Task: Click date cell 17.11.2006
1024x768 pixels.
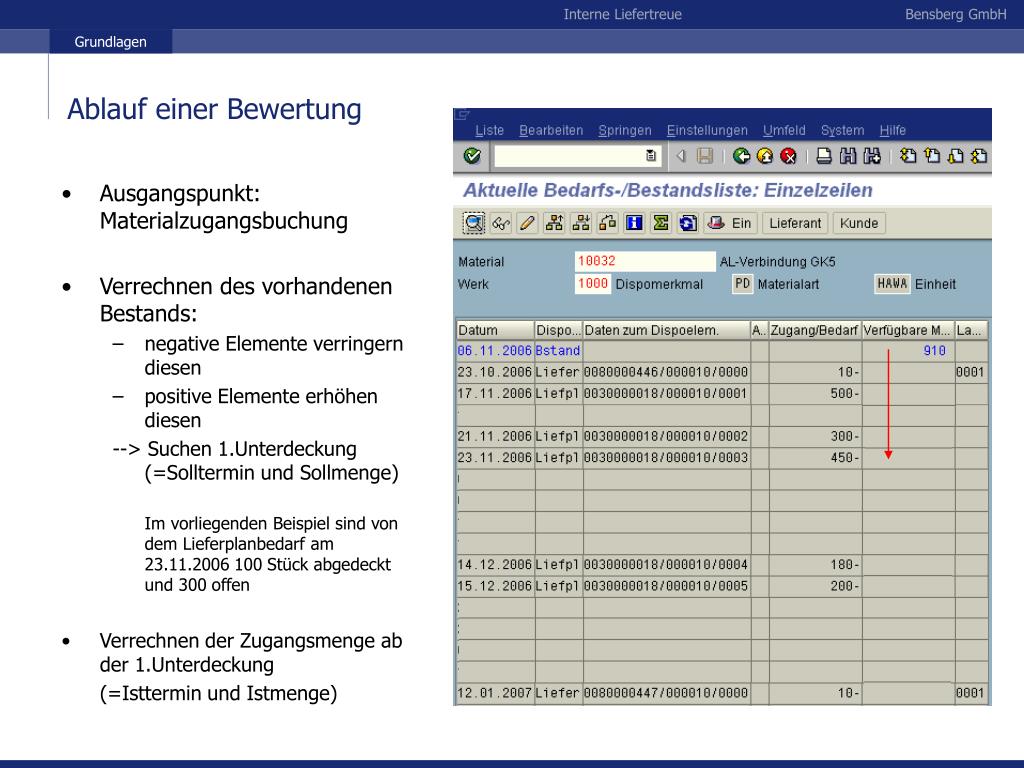Action: (494, 394)
